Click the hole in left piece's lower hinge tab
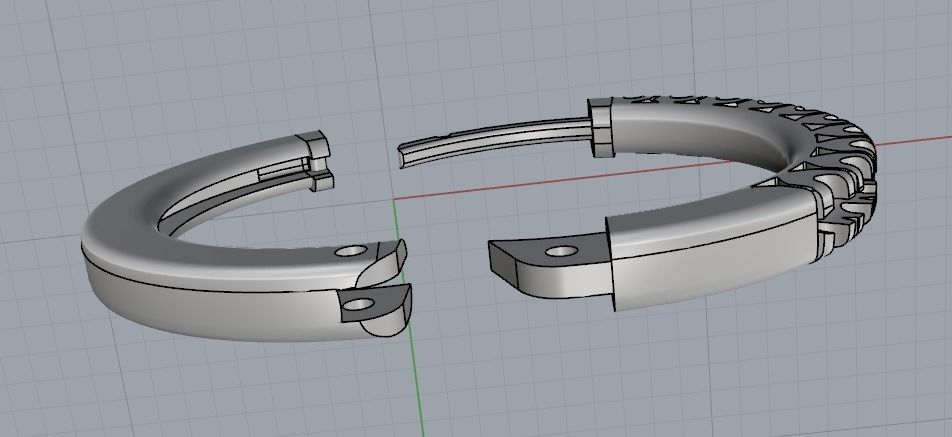Image resolution: width=952 pixels, height=437 pixels. 358,303
